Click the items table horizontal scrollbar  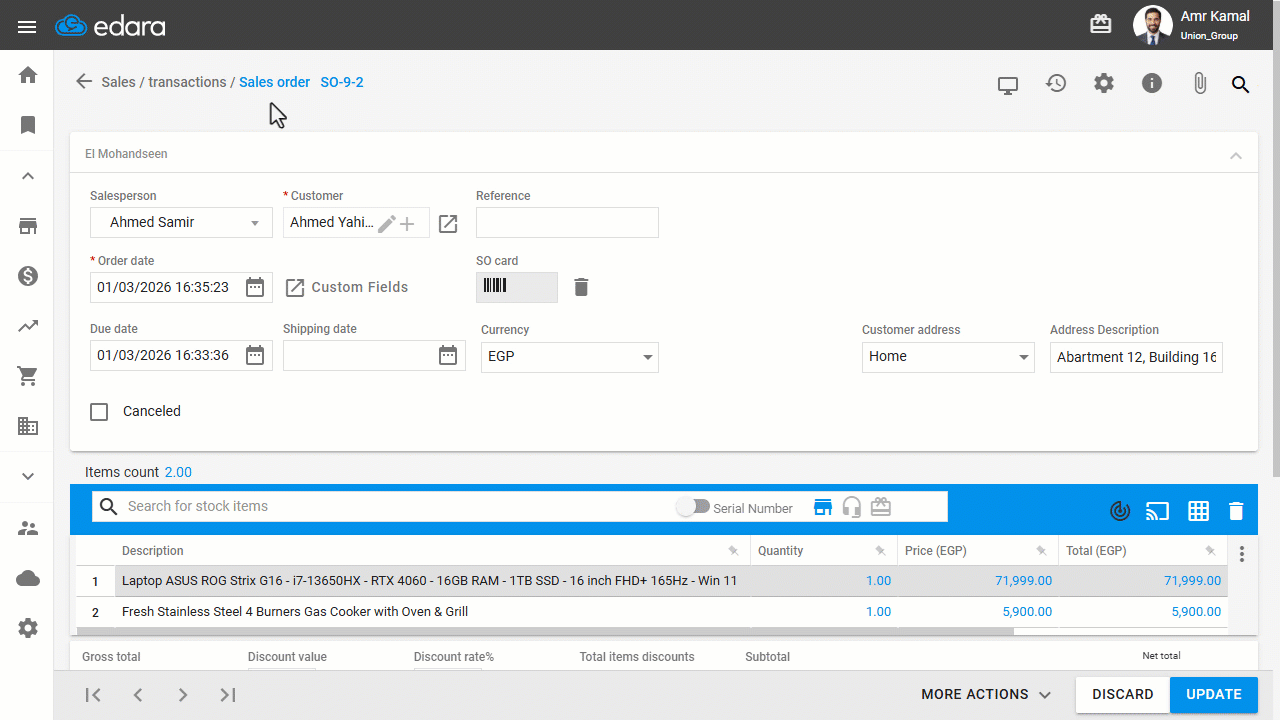click(x=545, y=631)
